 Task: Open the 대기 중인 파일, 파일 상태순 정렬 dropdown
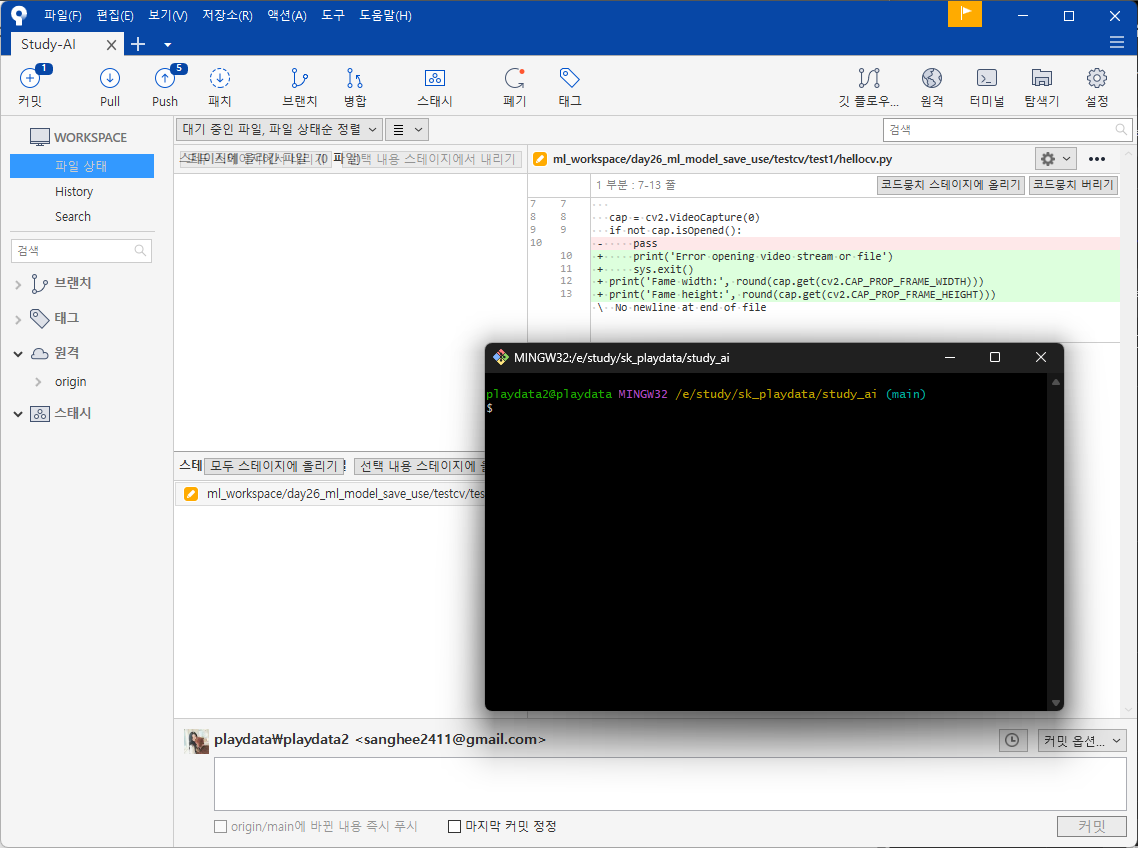(279, 130)
